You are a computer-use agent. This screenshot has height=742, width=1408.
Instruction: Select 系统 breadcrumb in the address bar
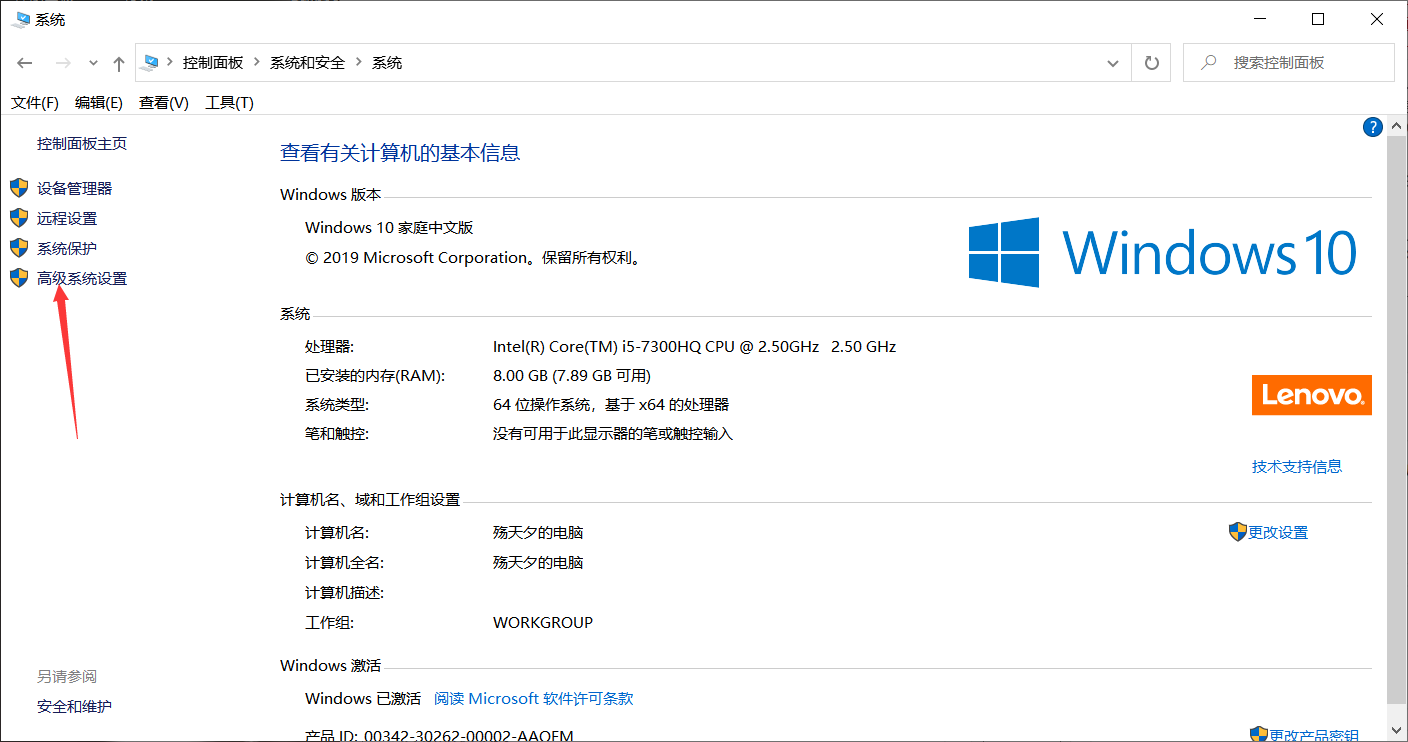pyautogui.click(x=387, y=63)
